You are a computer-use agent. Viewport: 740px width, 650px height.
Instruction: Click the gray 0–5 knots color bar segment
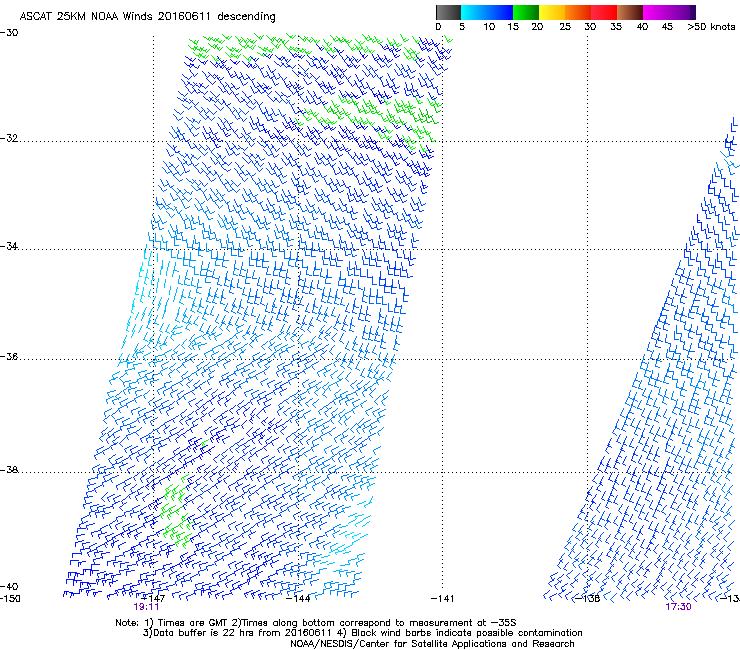point(448,12)
